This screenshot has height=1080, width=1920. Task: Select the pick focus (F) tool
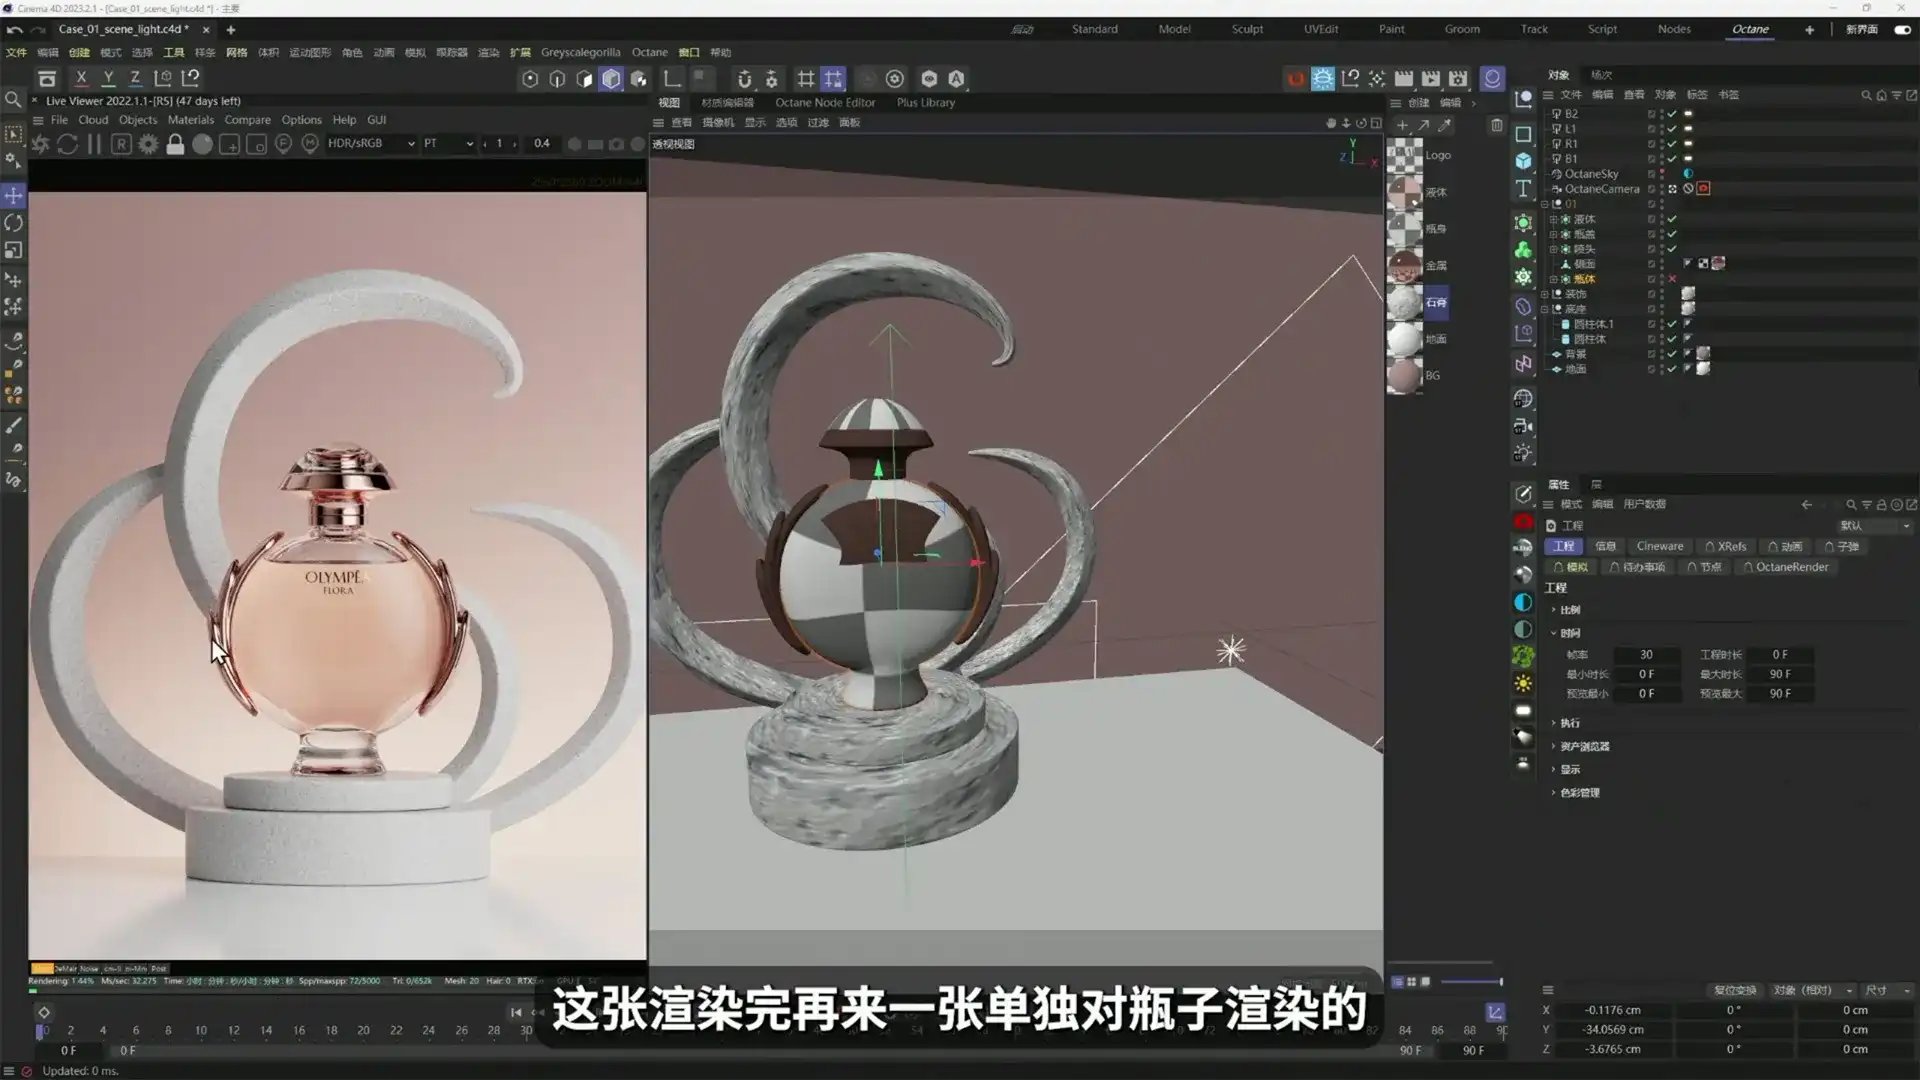(x=284, y=143)
